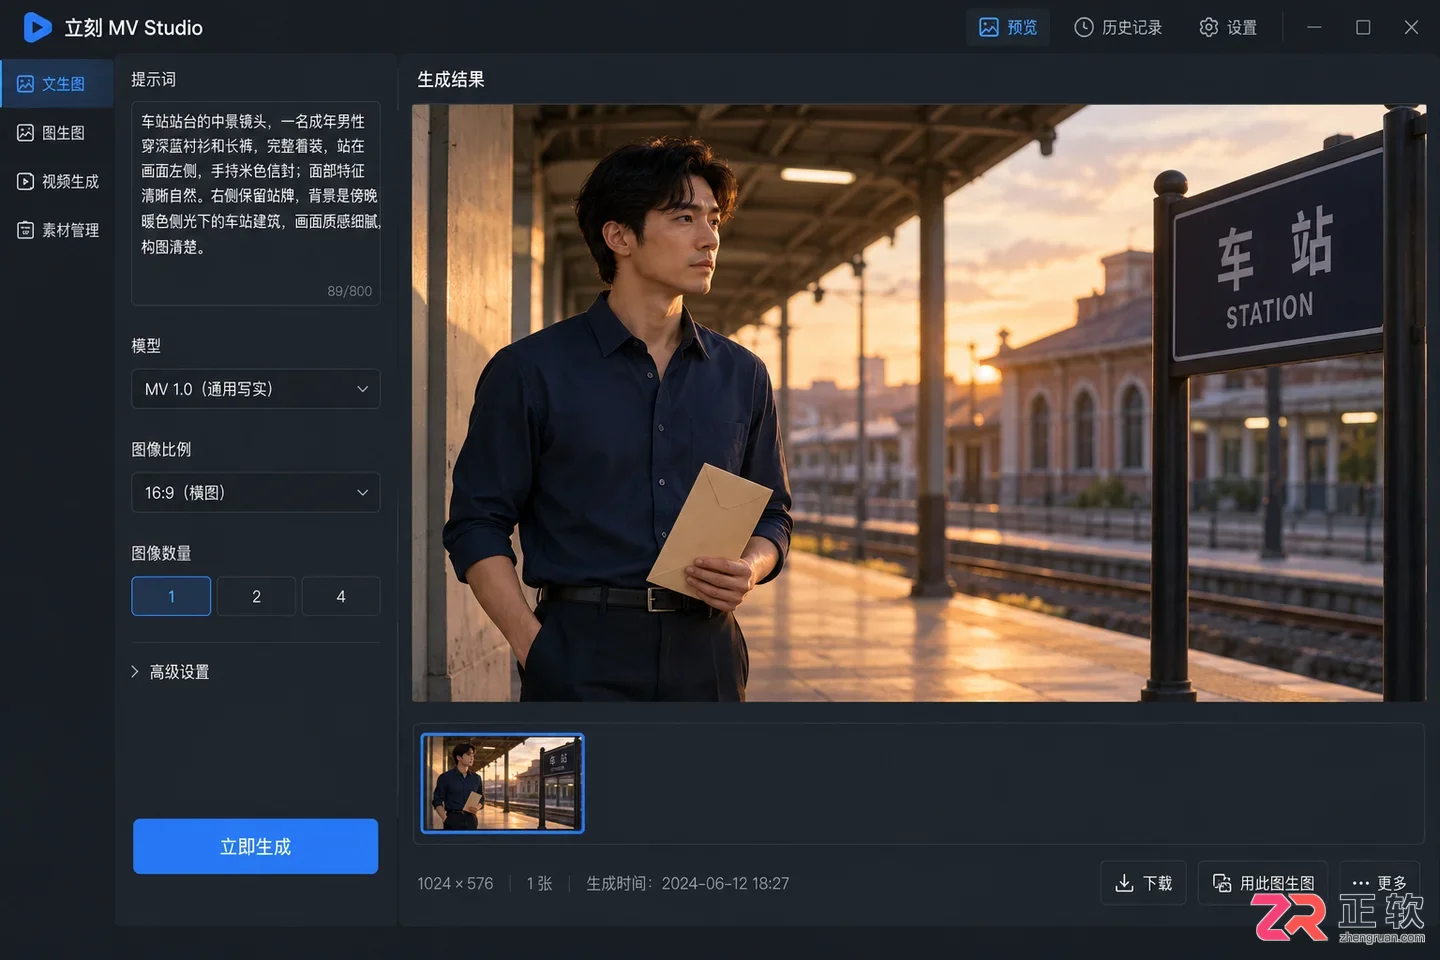This screenshot has width=1440, height=960.
Task: Open the 预览 preview tab
Action: pyautogui.click(x=1008, y=27)
